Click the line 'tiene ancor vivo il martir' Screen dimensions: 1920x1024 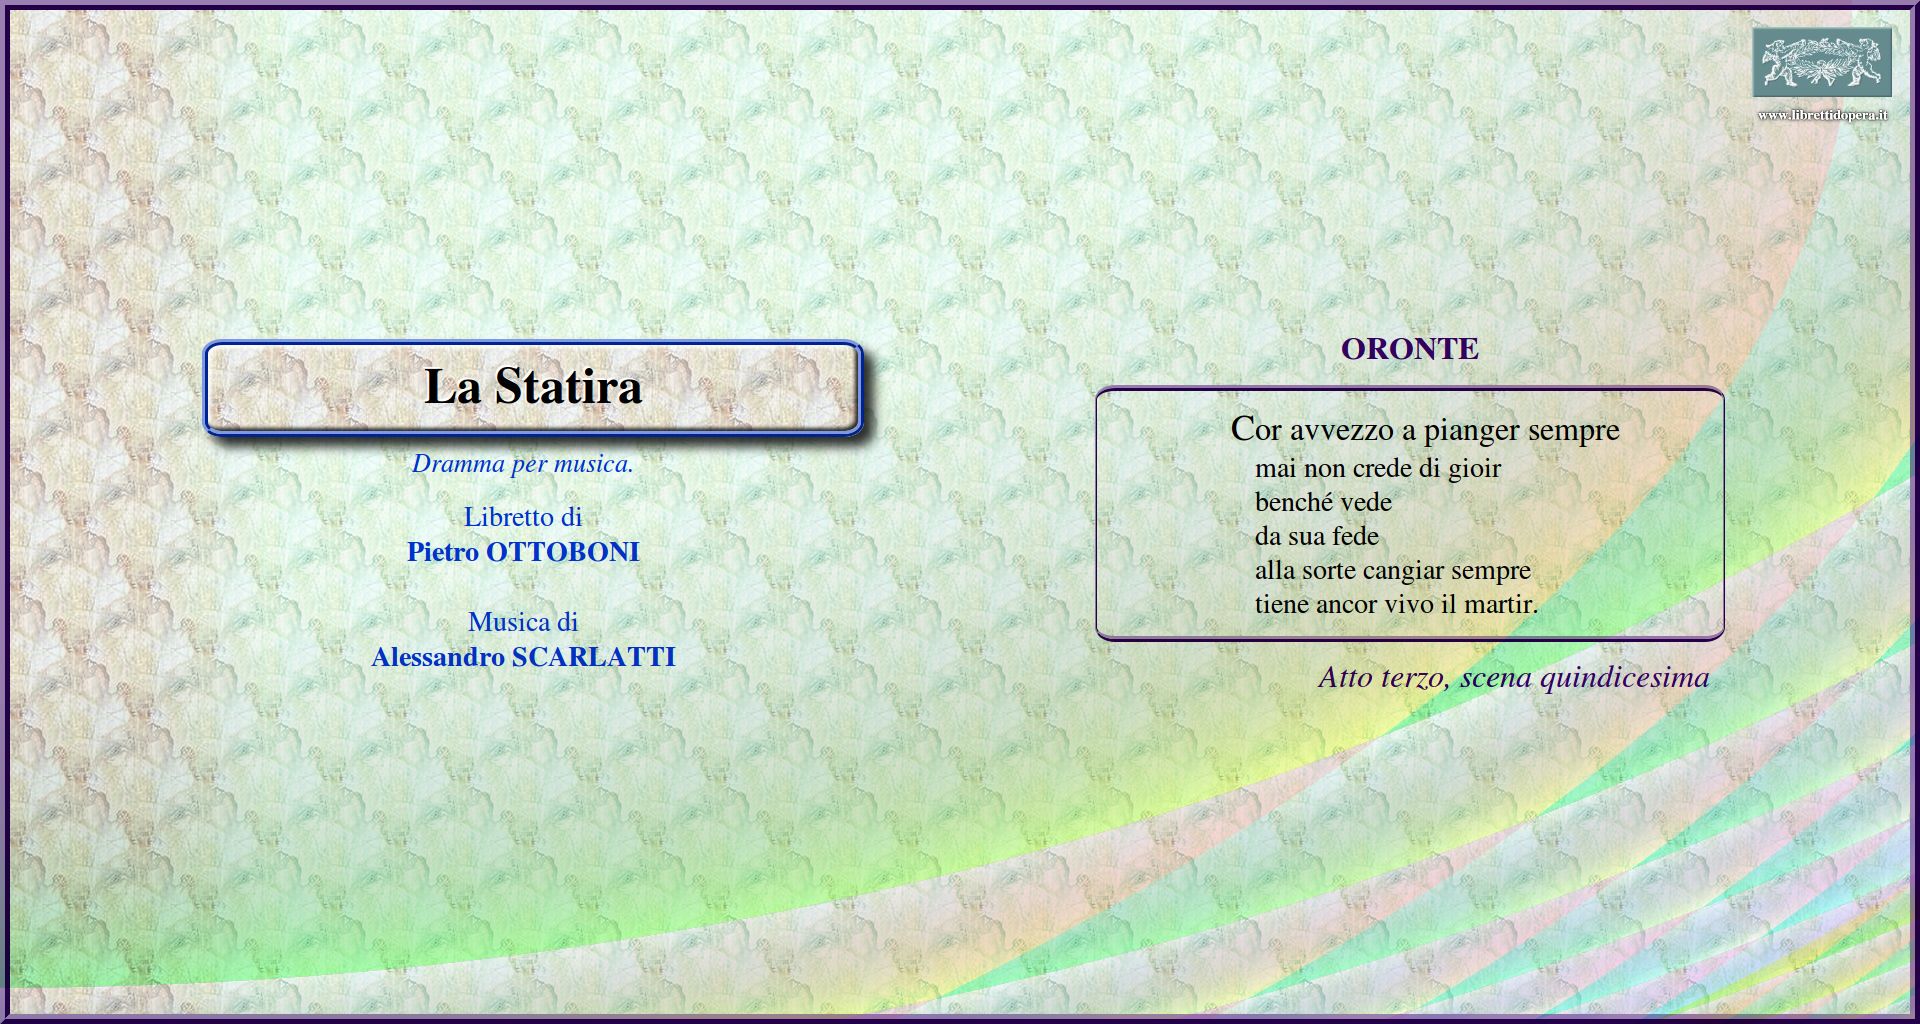coord(1396,605)
